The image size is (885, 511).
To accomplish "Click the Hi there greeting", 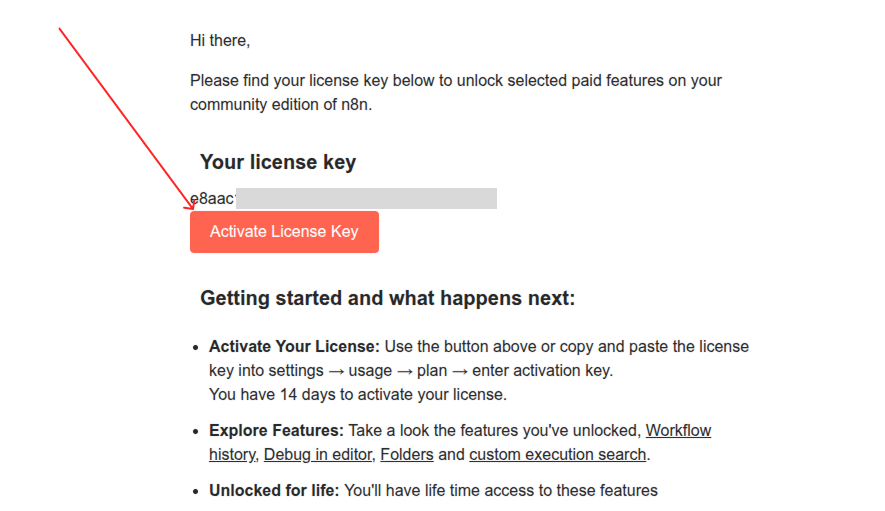I will tap(220, 41).
